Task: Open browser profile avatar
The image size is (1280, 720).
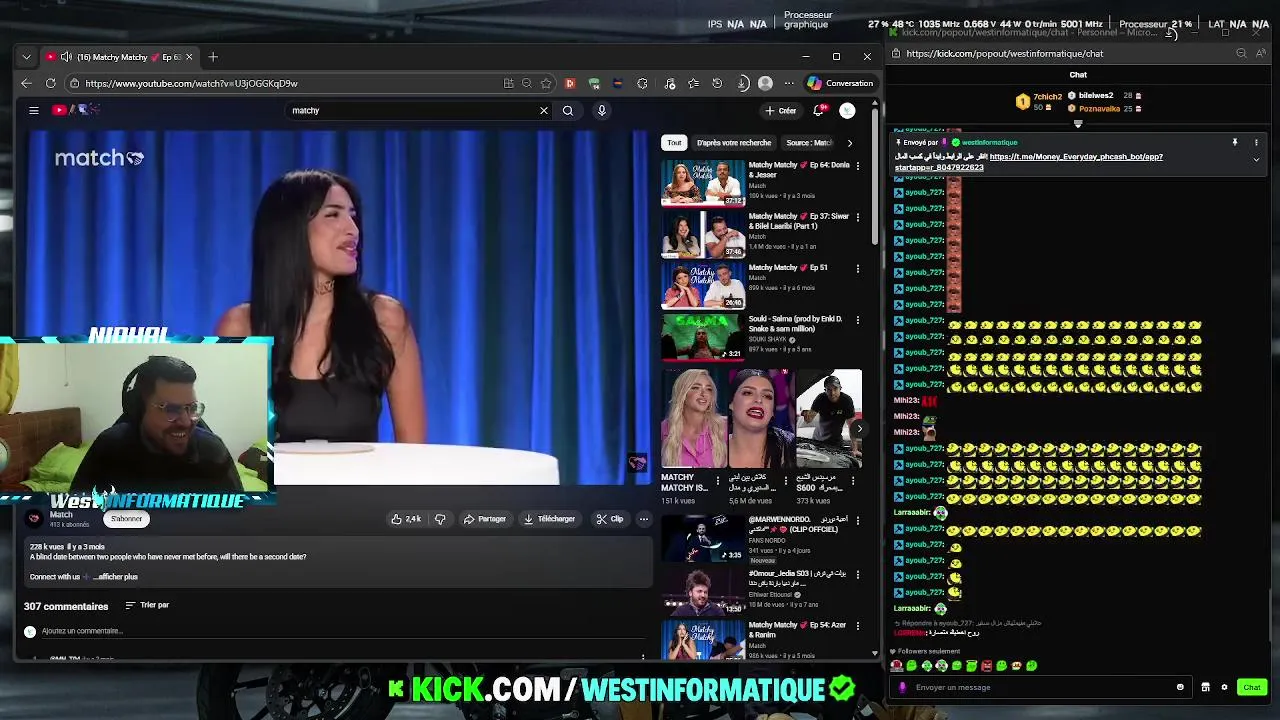Action: pos(765,83)
